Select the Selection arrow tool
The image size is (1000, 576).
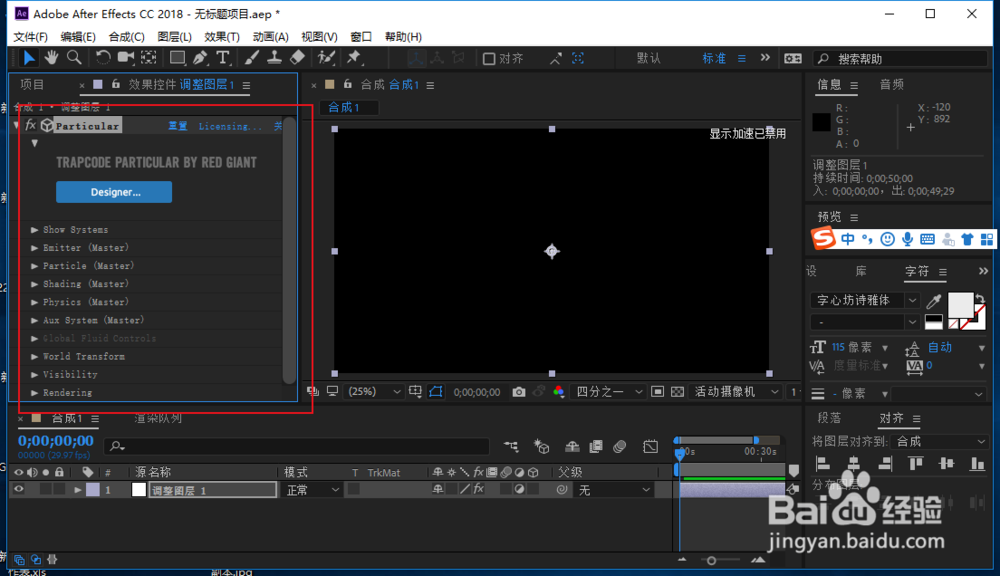[29, 58]
